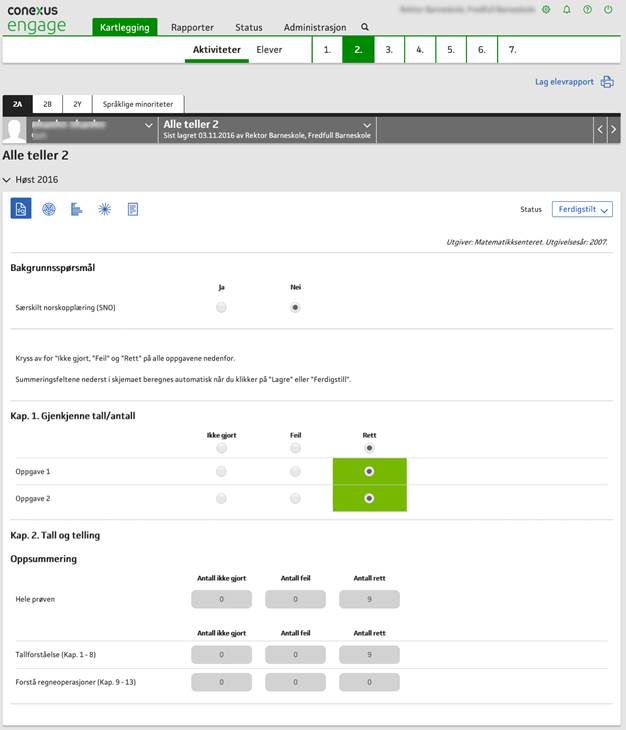
Task: Open the Rapporter menu
Action: [192, 28]
